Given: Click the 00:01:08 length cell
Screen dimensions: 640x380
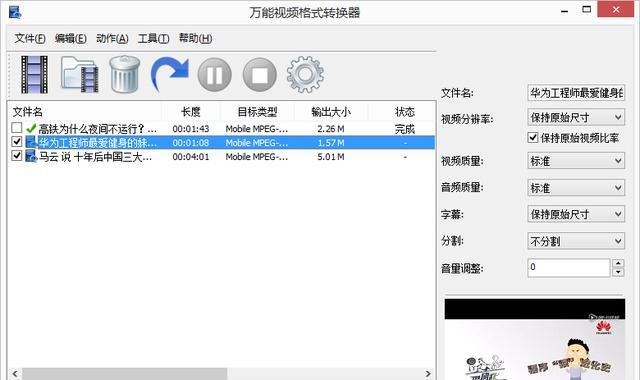Looking at the screenshot, I should [191, 143].
